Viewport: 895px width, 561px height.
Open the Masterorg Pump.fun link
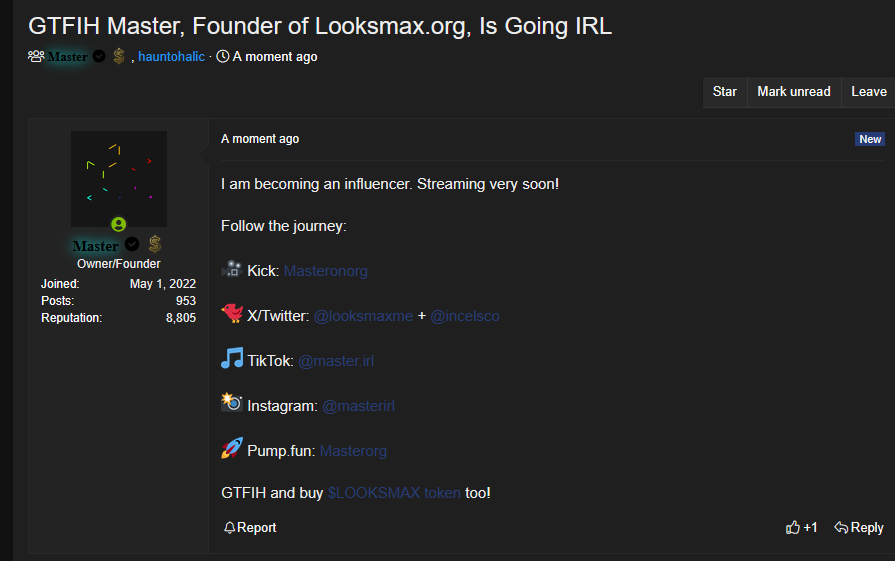pyautogui.click(x=353, y=451)
